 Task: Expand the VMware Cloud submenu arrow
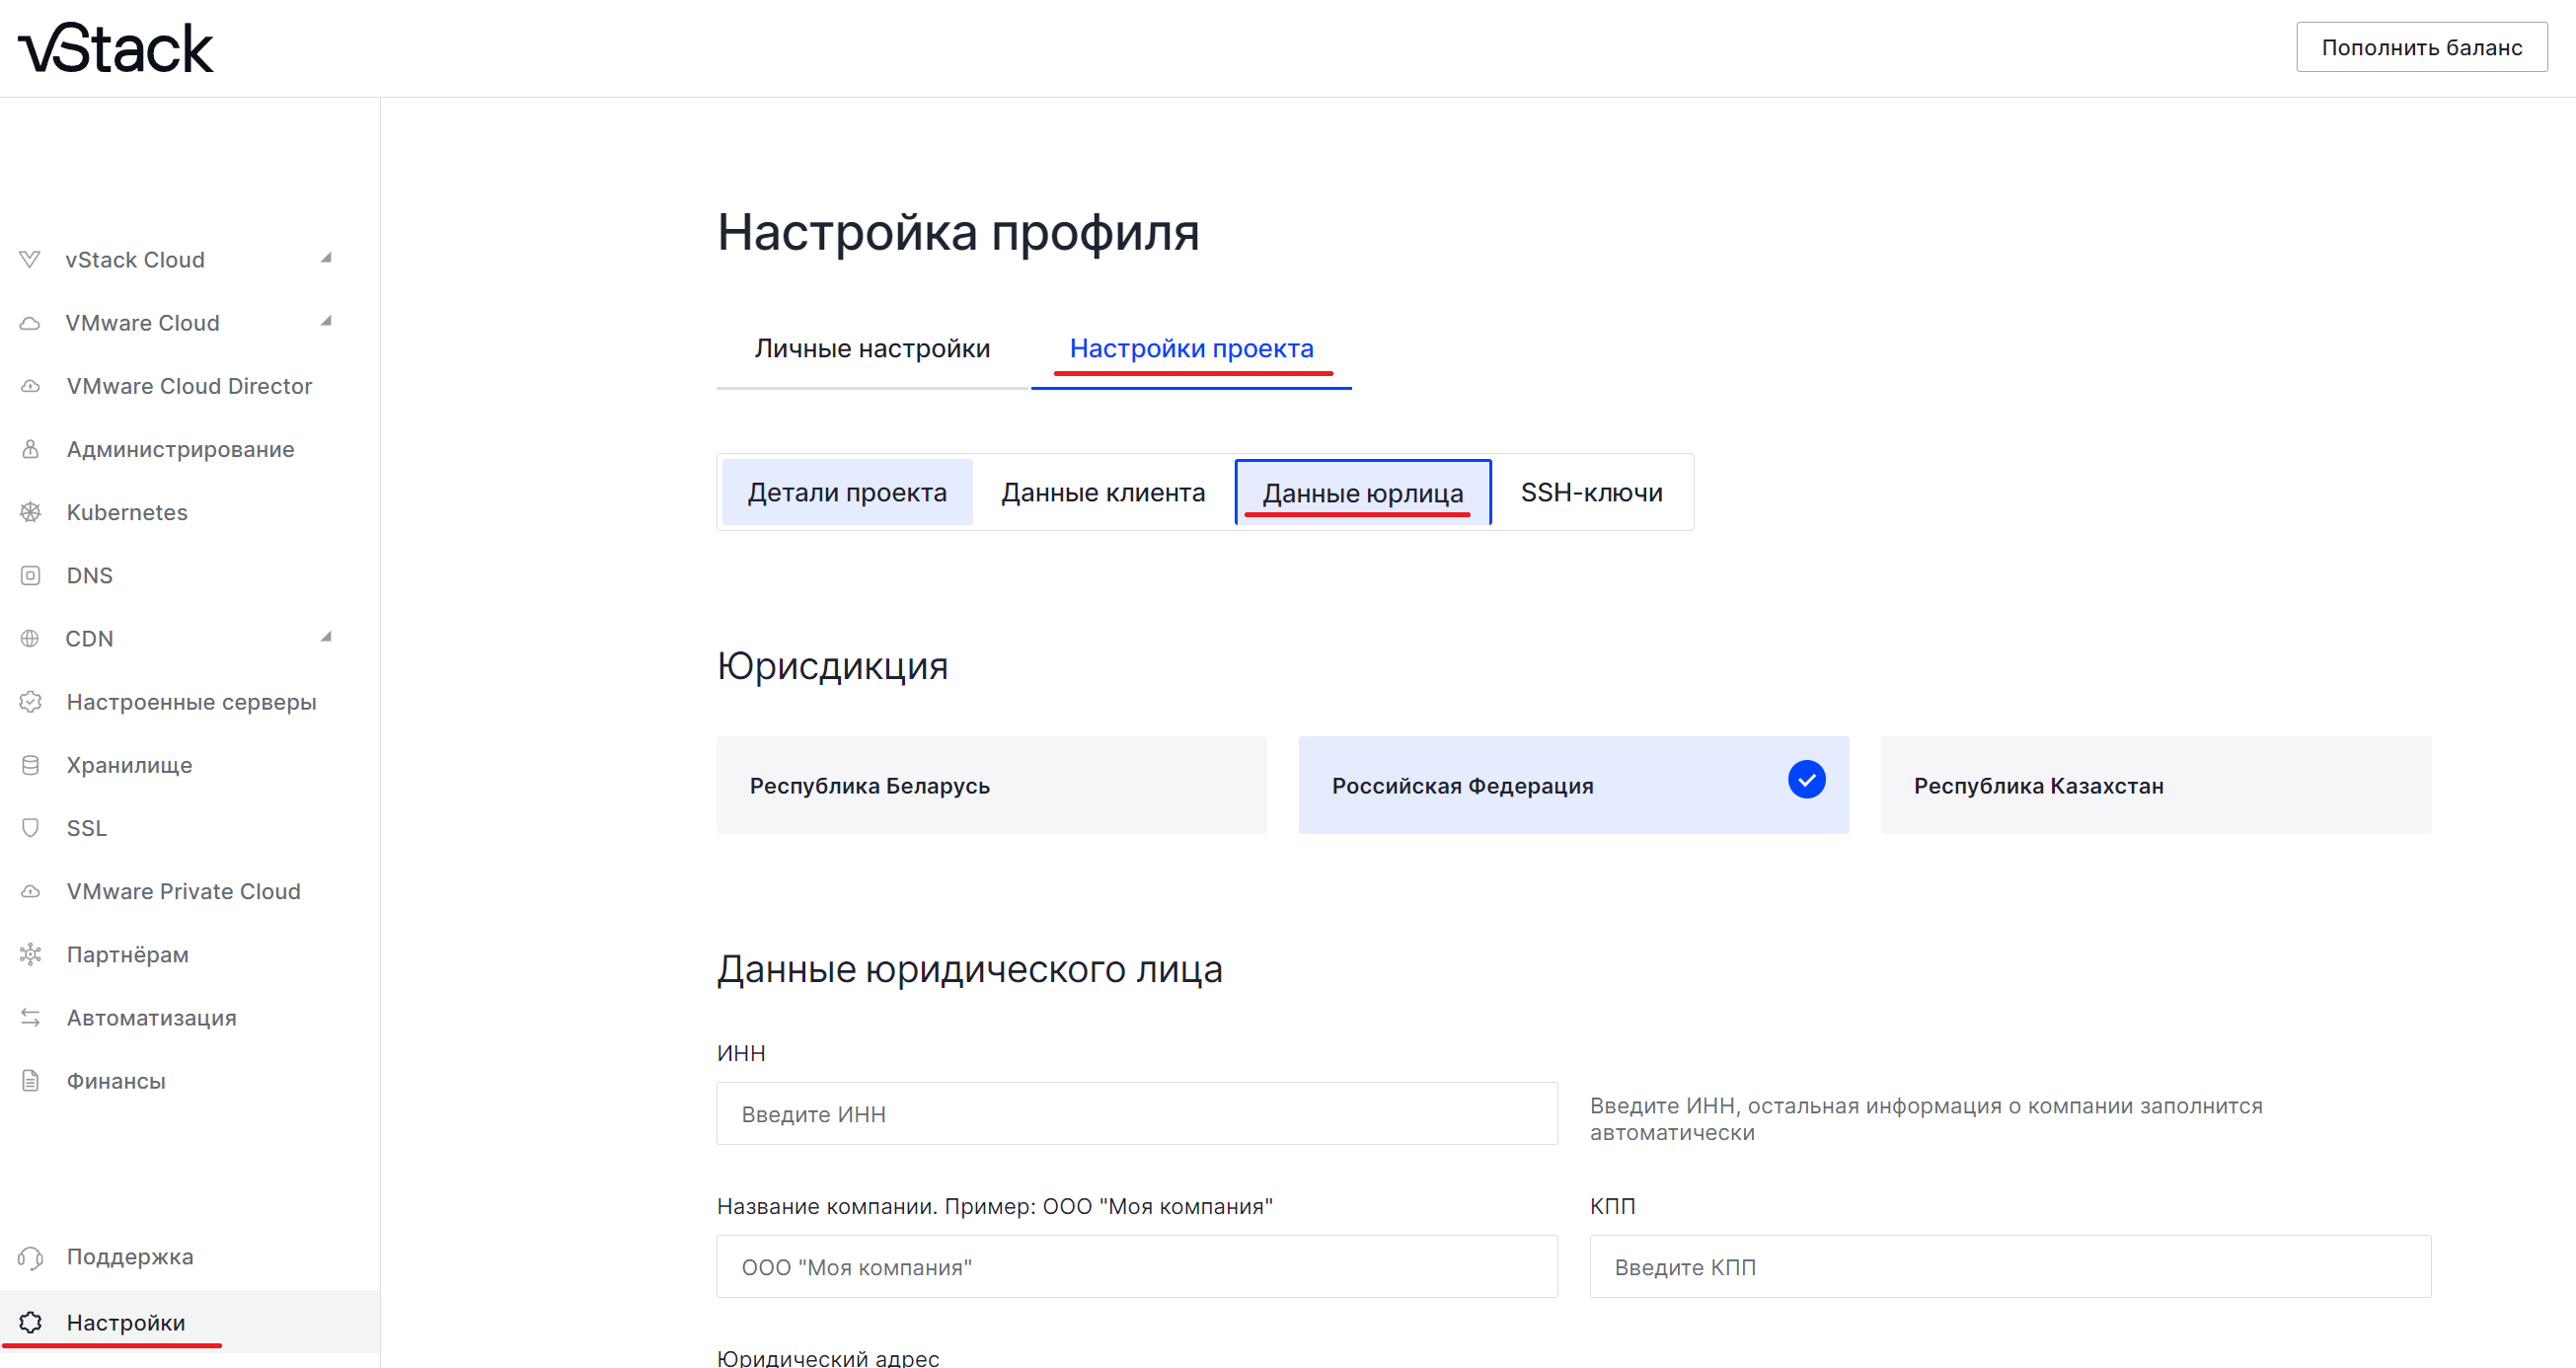click(326, 321)
